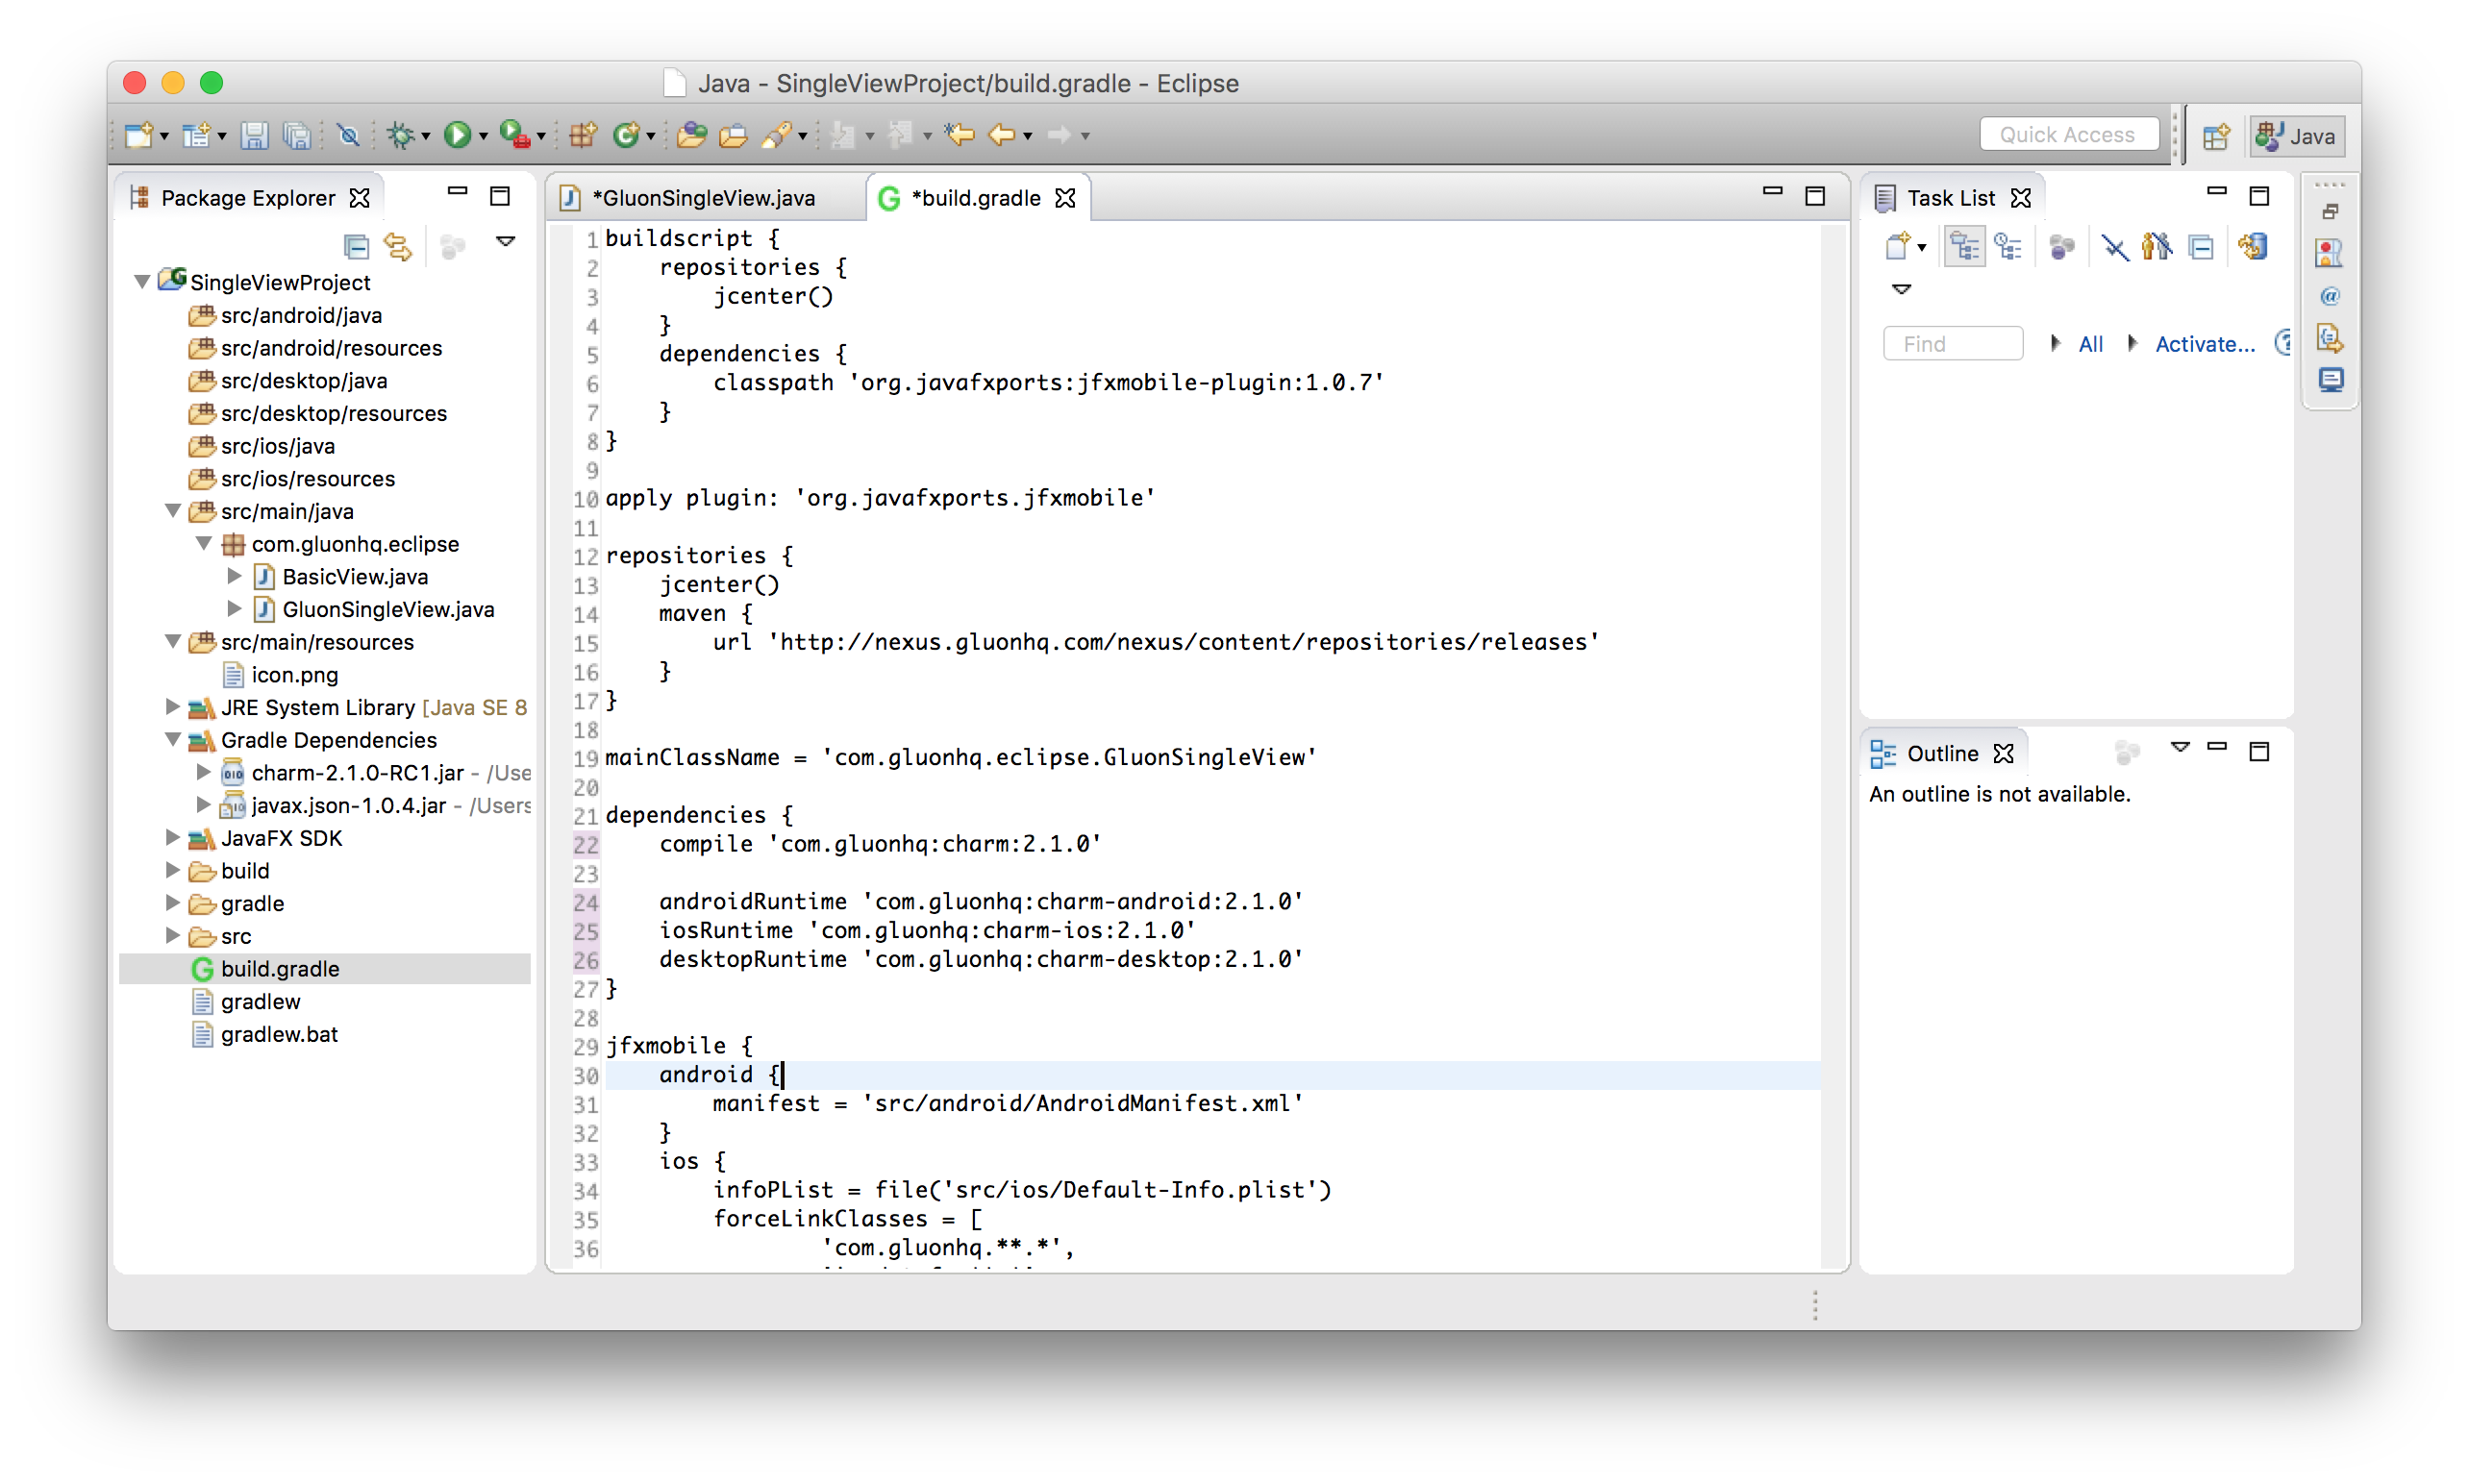Viewport: 2469px width, 1484px height.
Task: Click the All working set link
Action: click(2090, 344)
